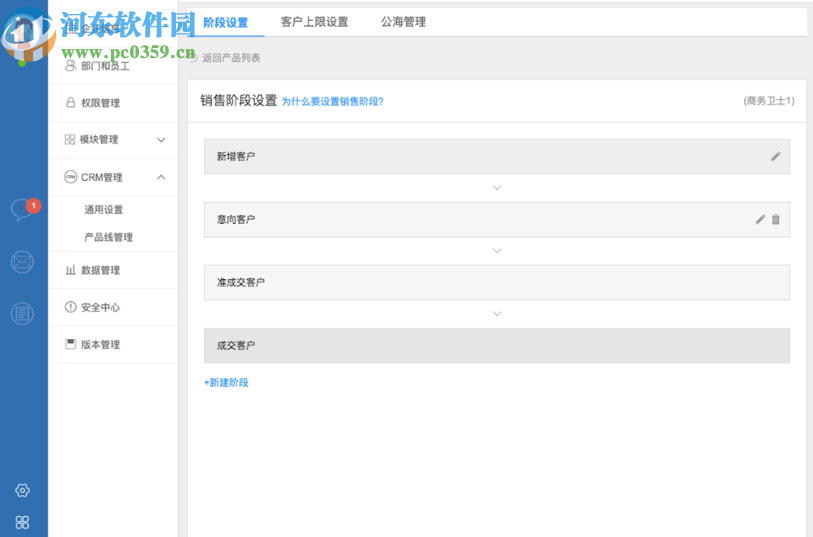Open 通用设置 under CRM管理
The width and height of the screenshot is (813, 537).
coord(104,209)
